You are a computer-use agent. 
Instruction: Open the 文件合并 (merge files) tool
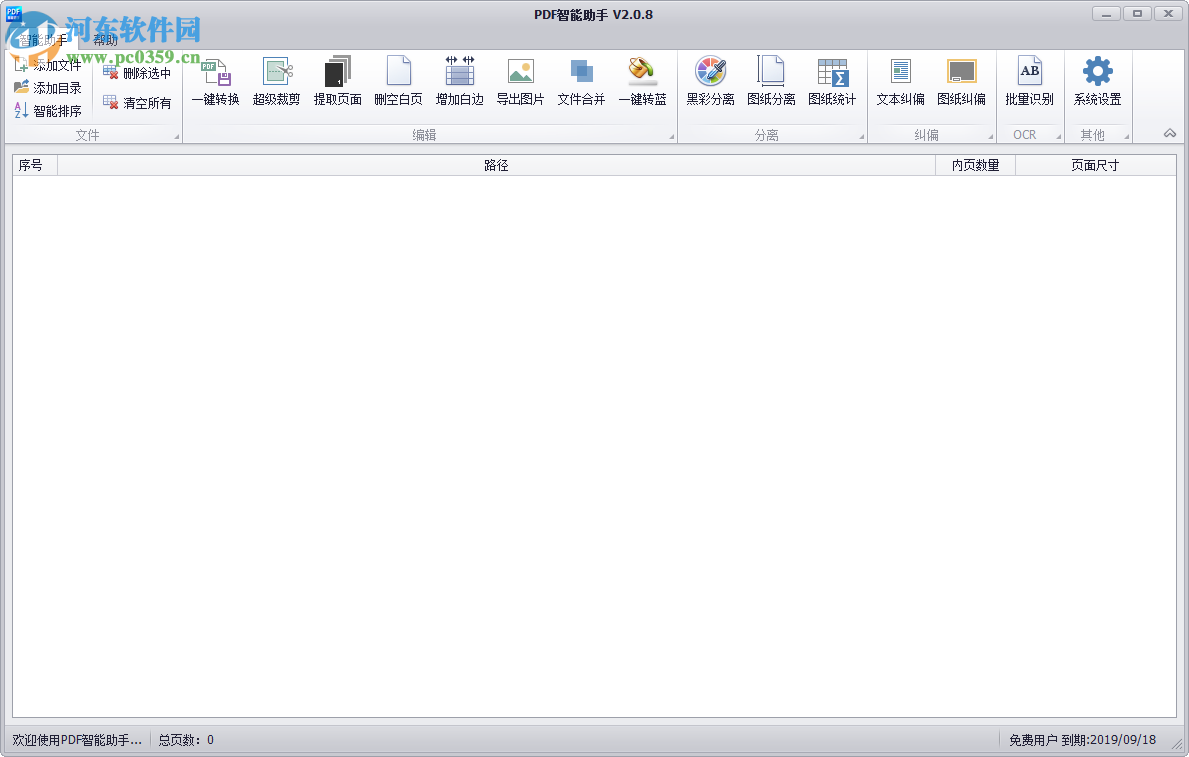click(581, 82)
